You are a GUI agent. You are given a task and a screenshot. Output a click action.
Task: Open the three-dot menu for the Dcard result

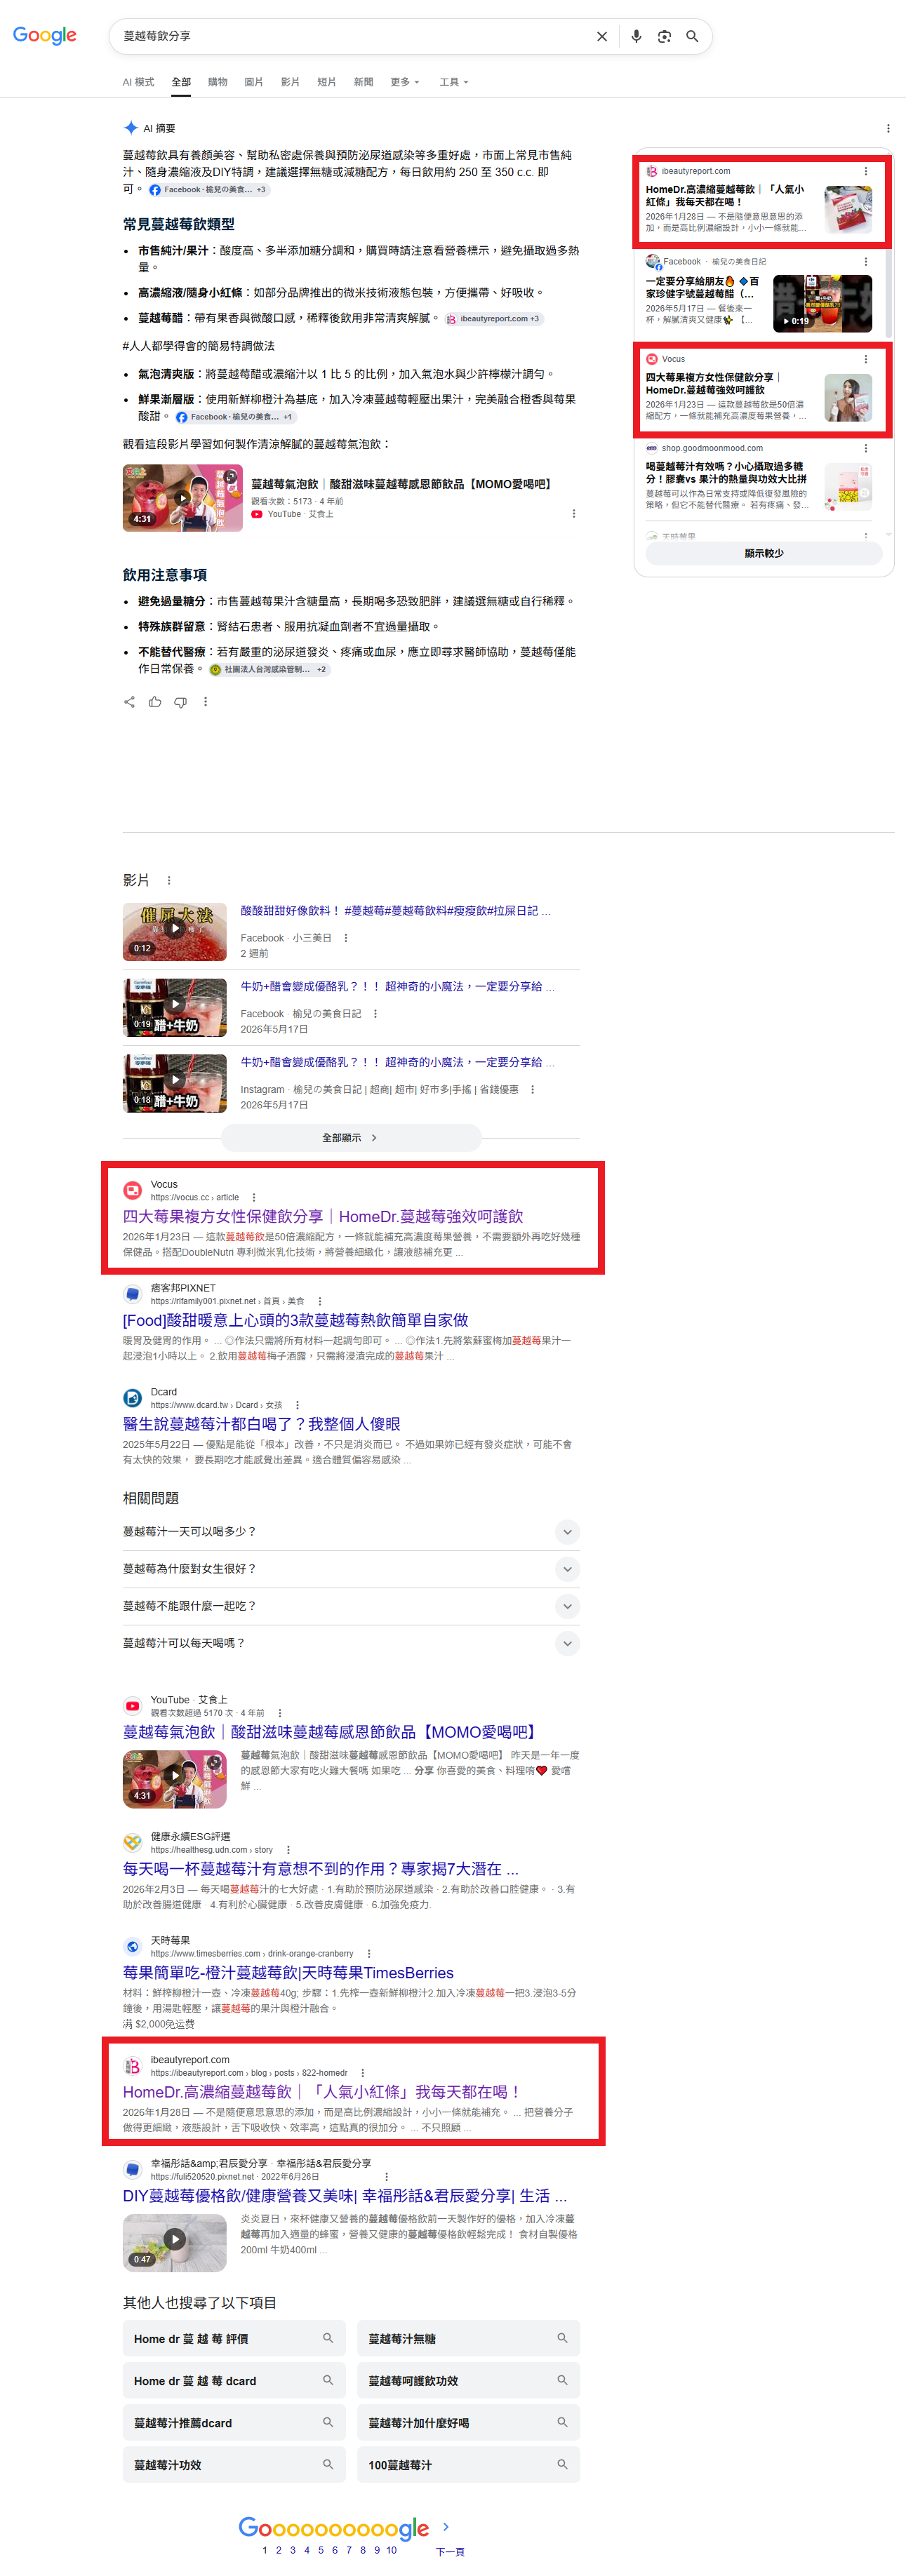(298, 1405)
